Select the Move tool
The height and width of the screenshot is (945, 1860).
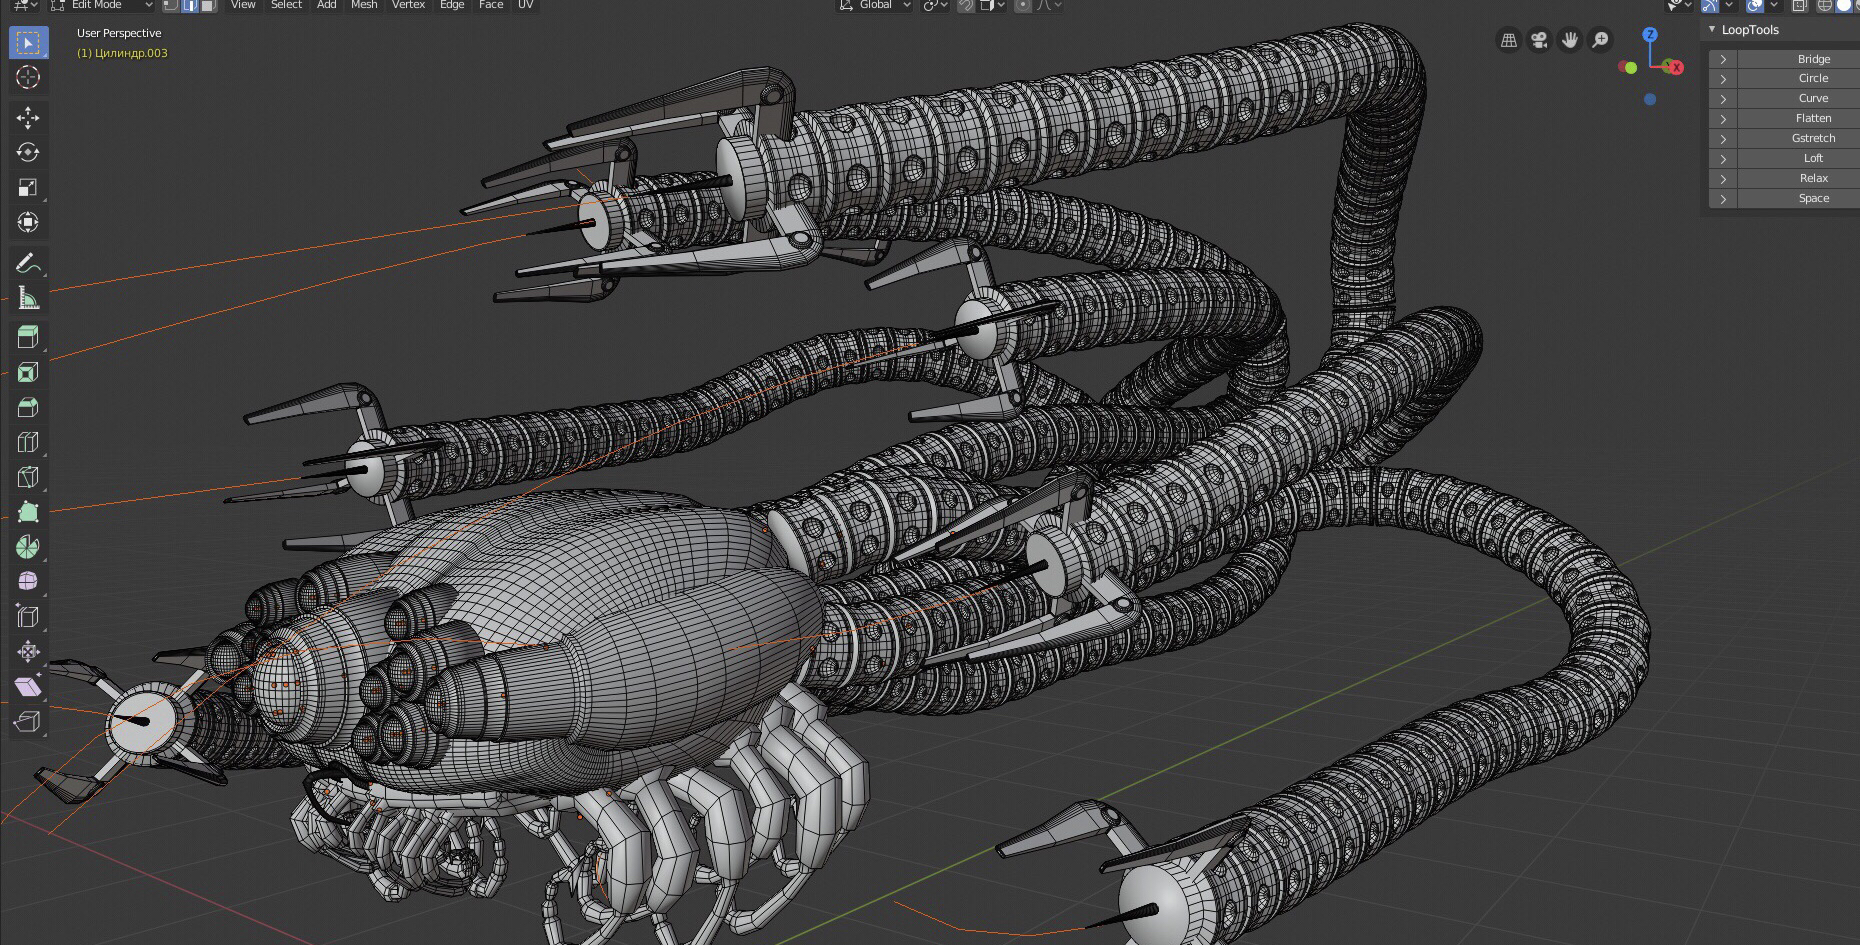pyautogui.click(x=28, y=118)
